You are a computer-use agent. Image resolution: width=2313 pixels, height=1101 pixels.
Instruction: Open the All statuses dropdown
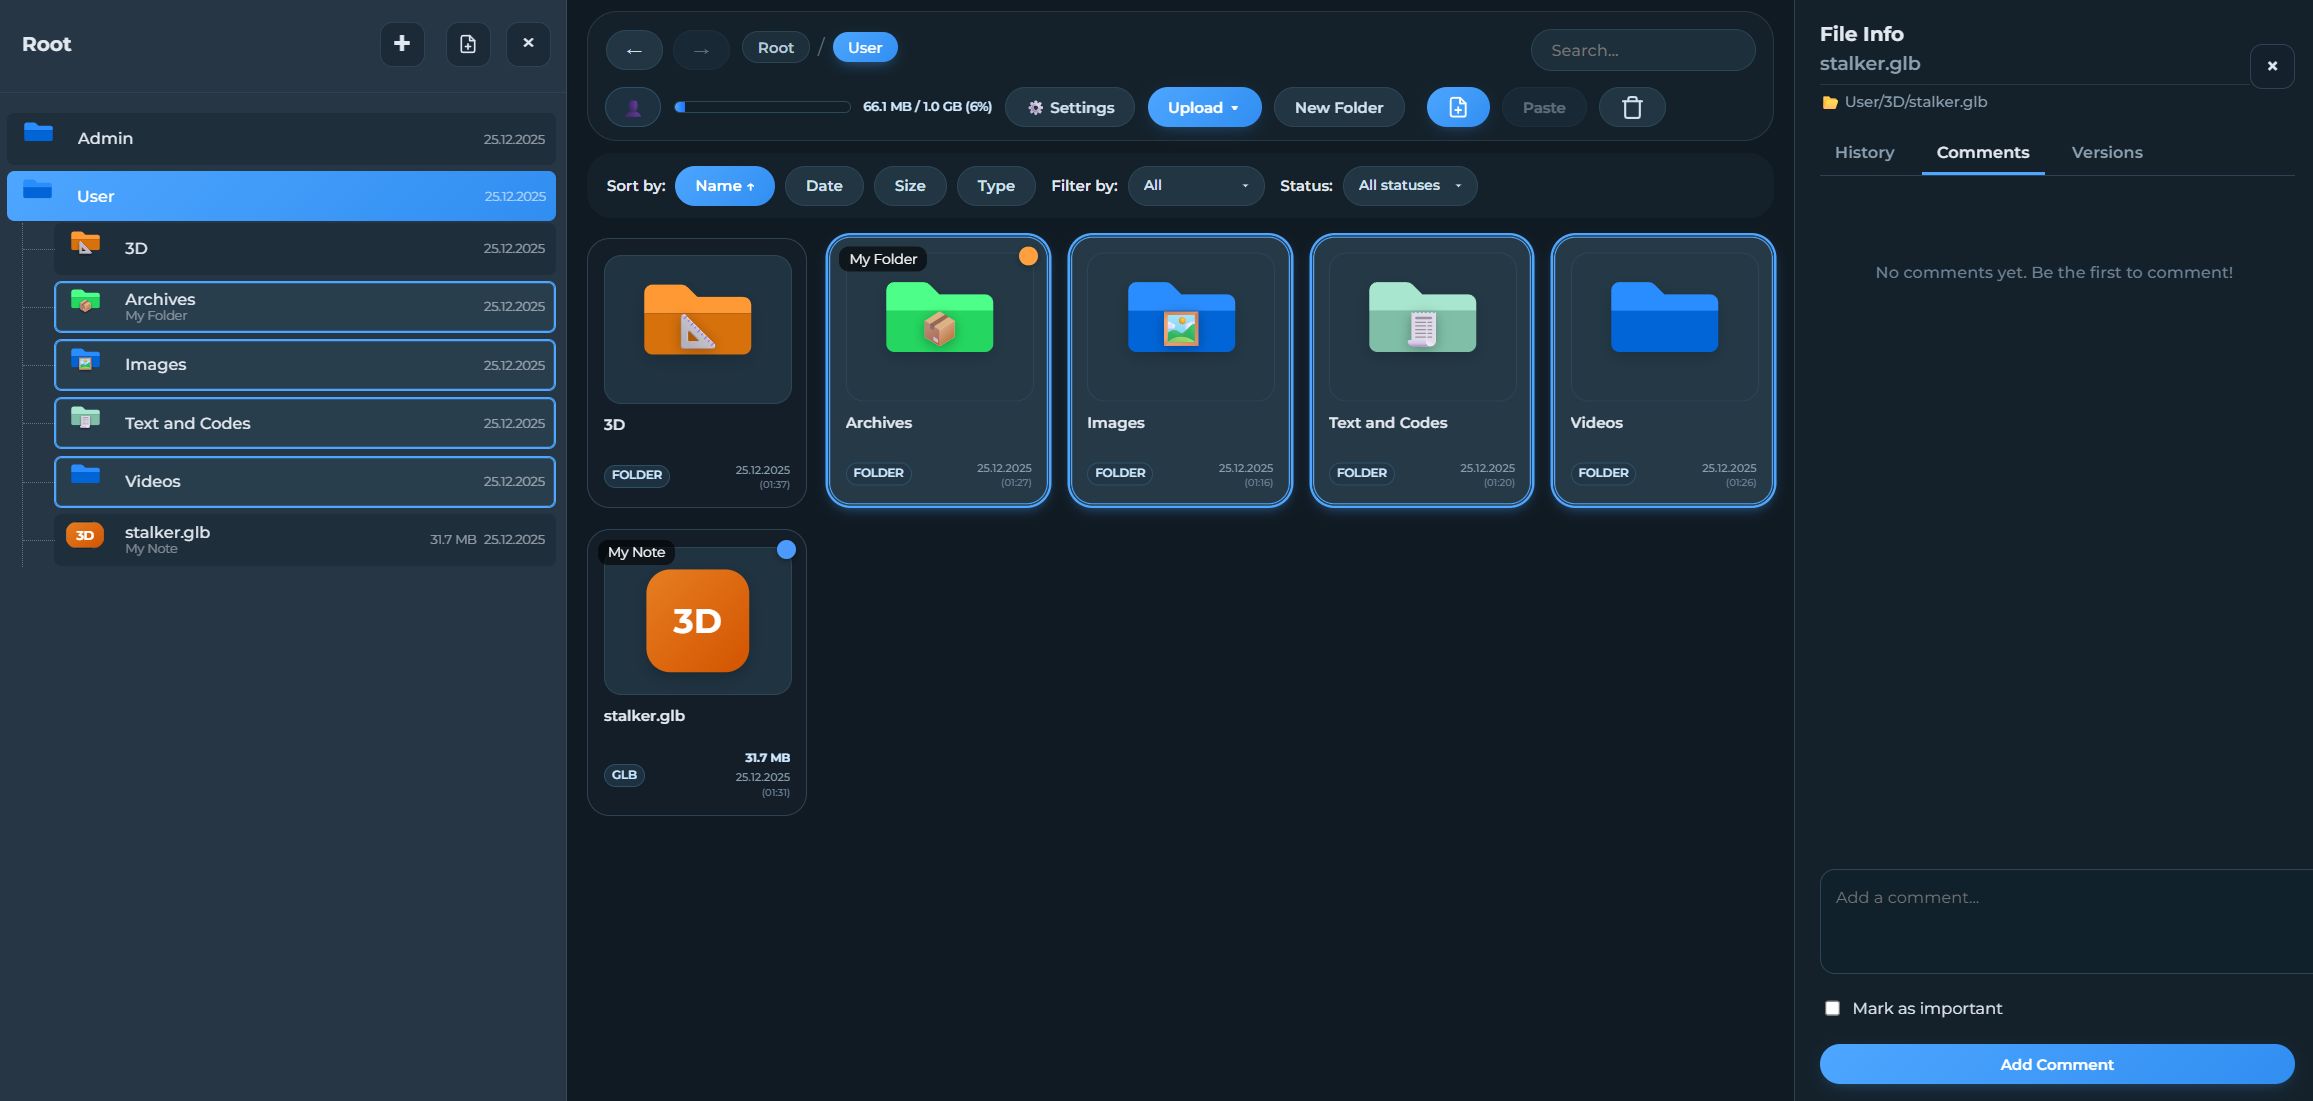tap(1409, 186)
